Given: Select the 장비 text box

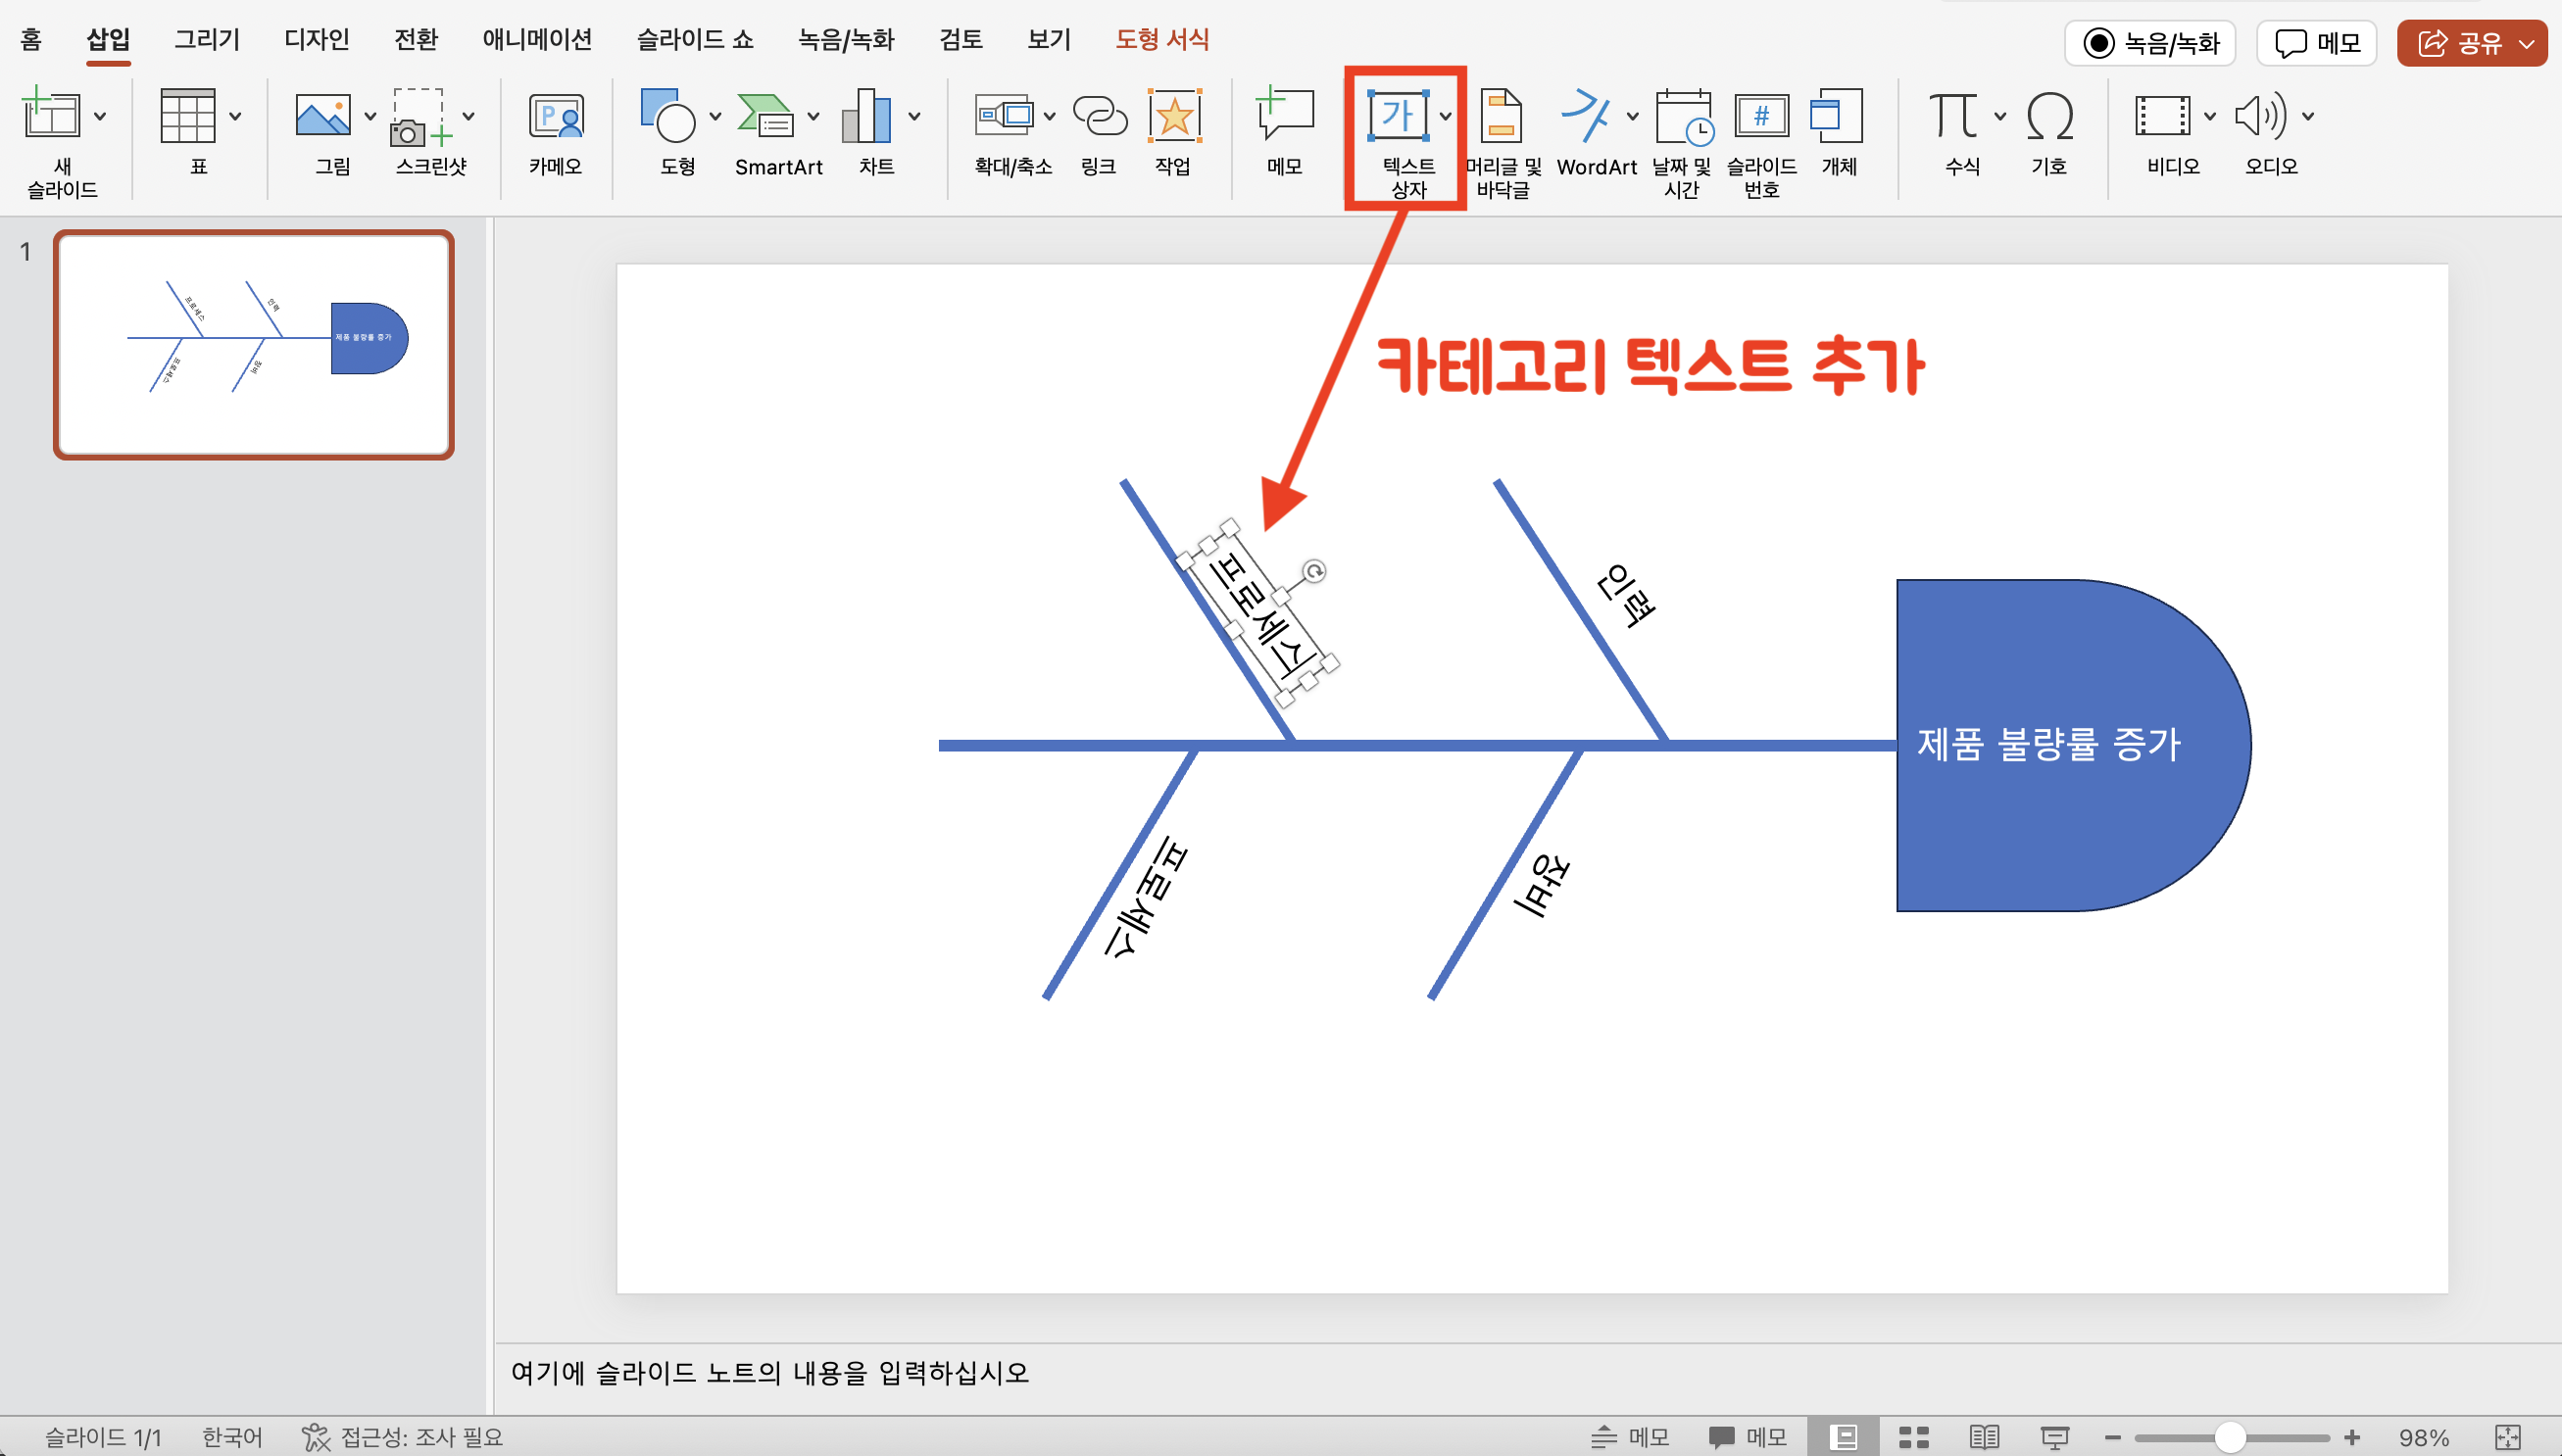Looking at the screenshot, I should click(1543, 884).
